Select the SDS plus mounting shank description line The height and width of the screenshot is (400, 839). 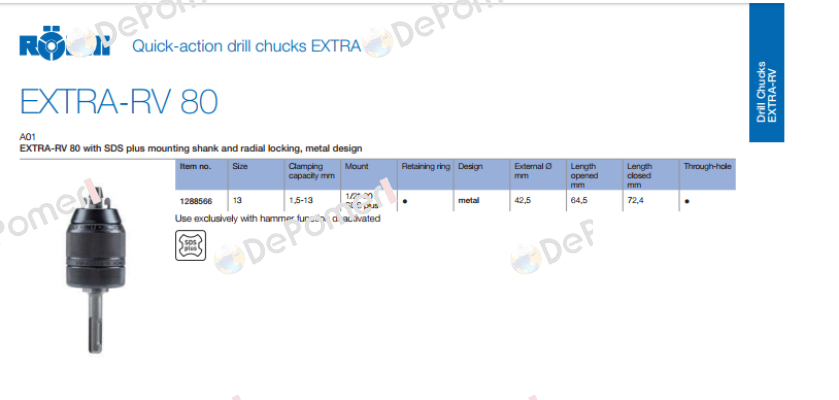pos(191,148)
